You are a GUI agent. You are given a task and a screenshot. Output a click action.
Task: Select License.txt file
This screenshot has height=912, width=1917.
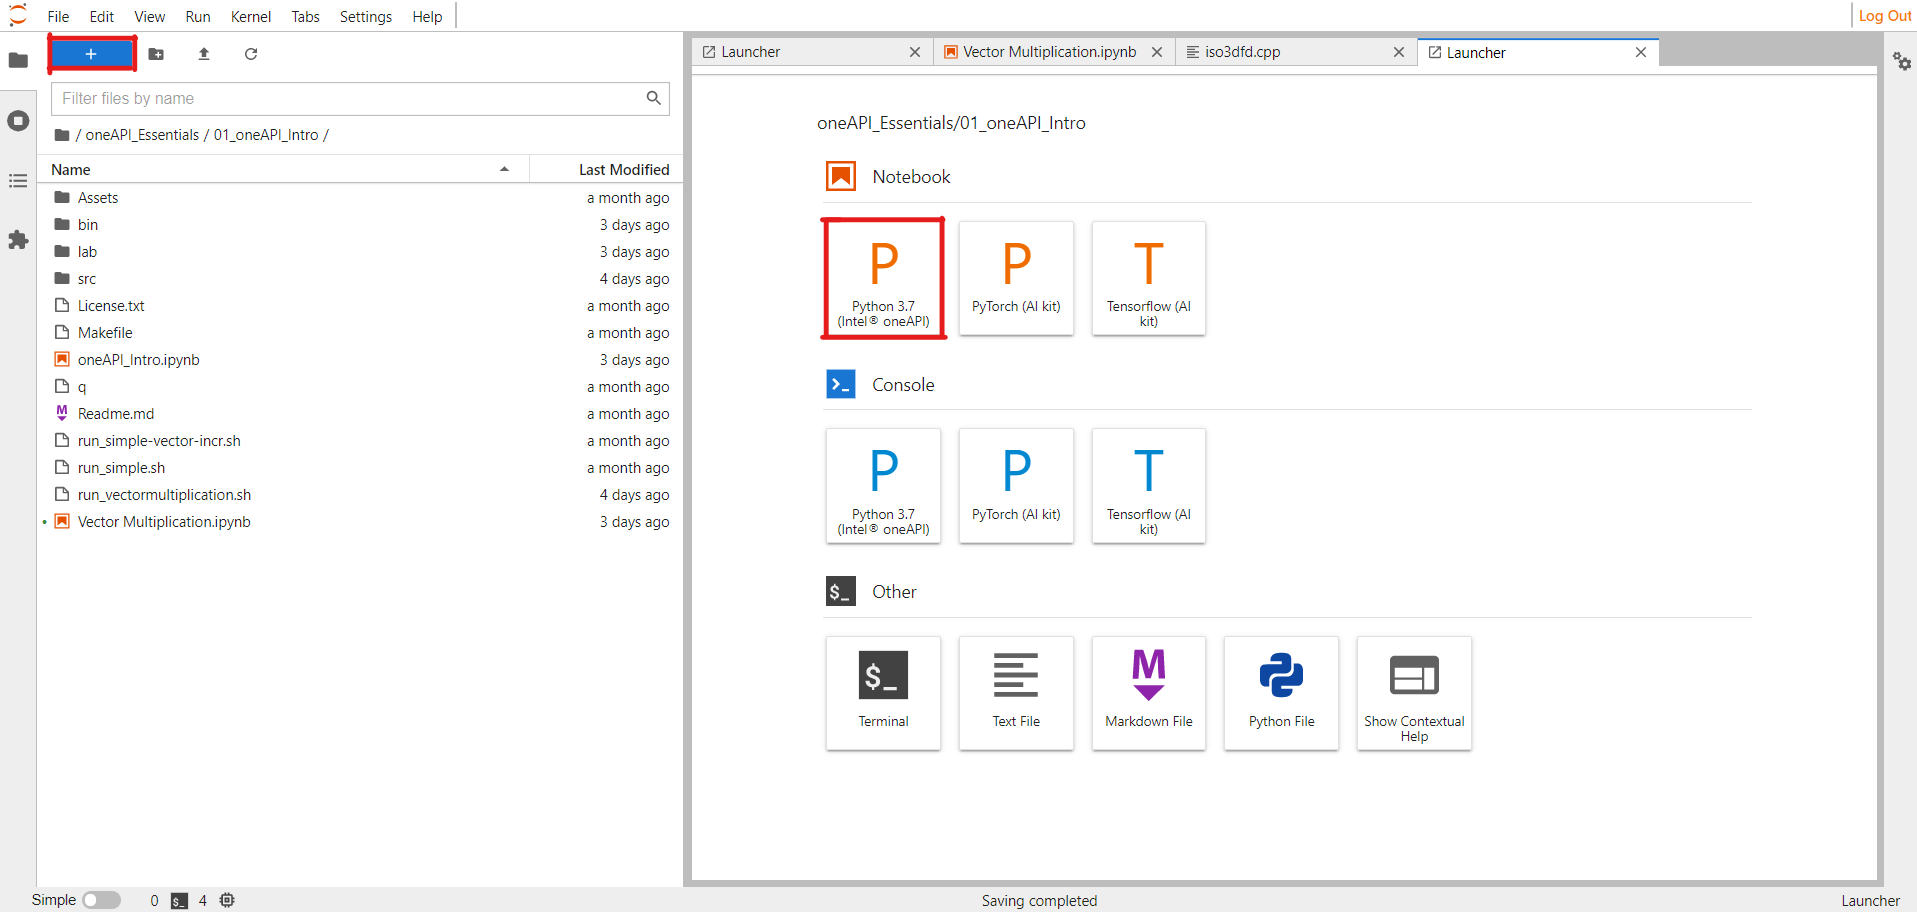tap(361, 306)
